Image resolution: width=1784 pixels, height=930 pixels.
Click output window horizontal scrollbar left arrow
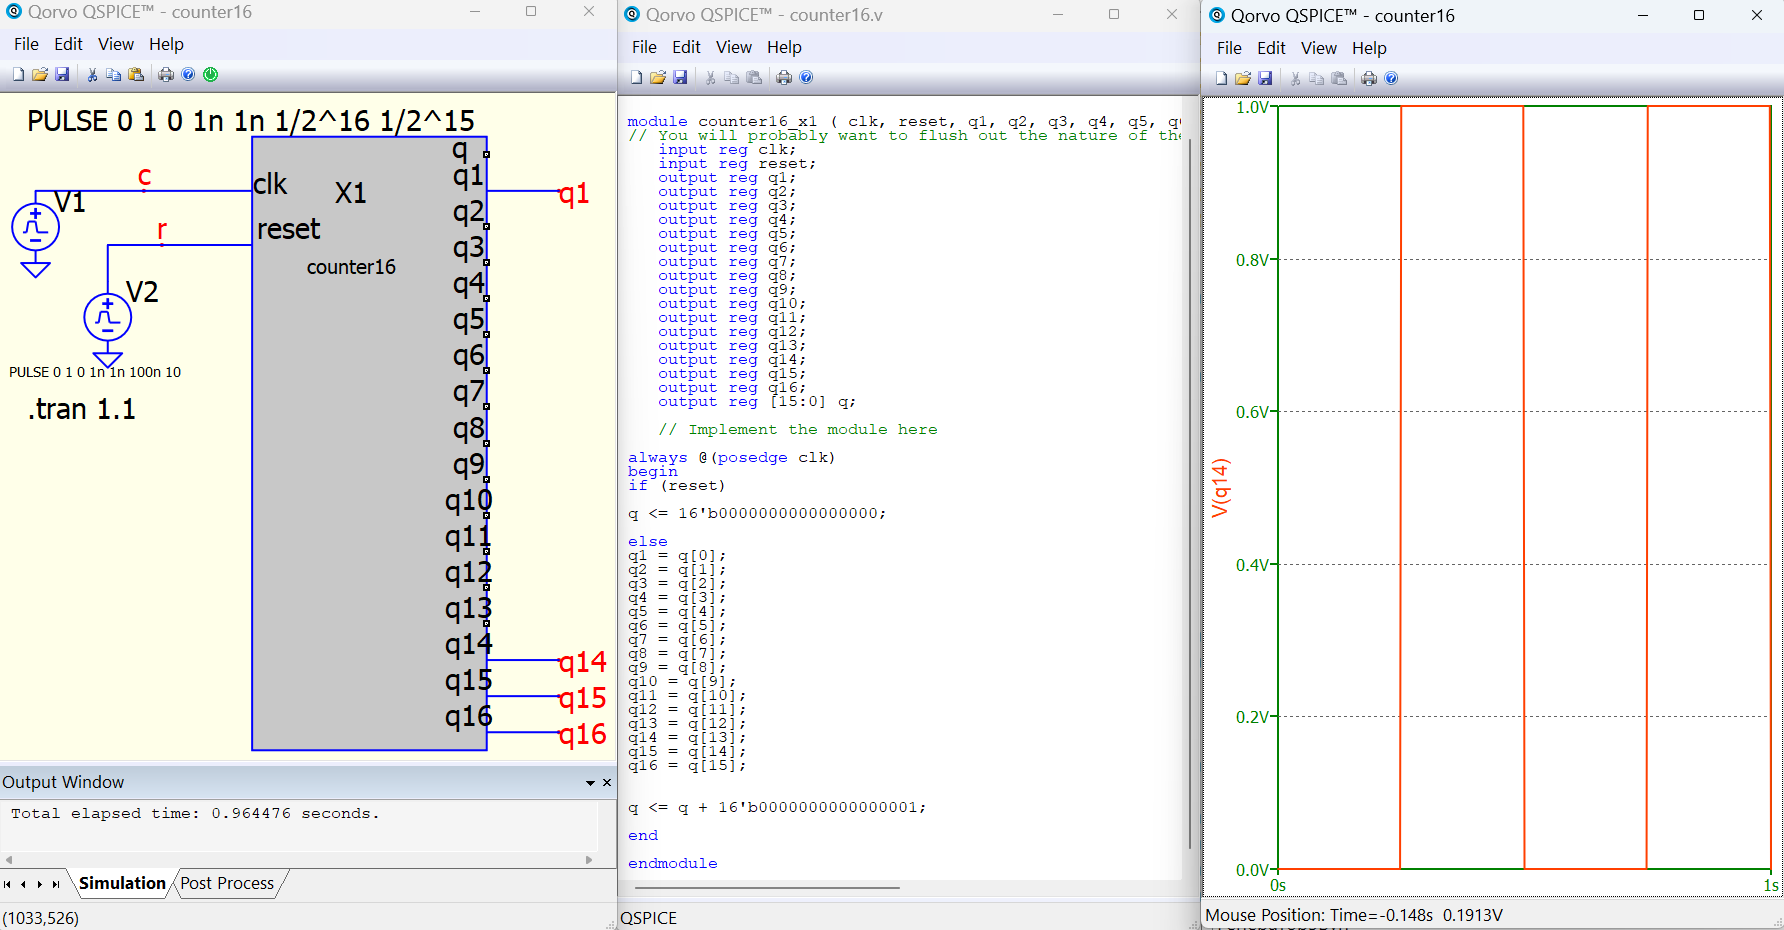(x=9, y=860)
